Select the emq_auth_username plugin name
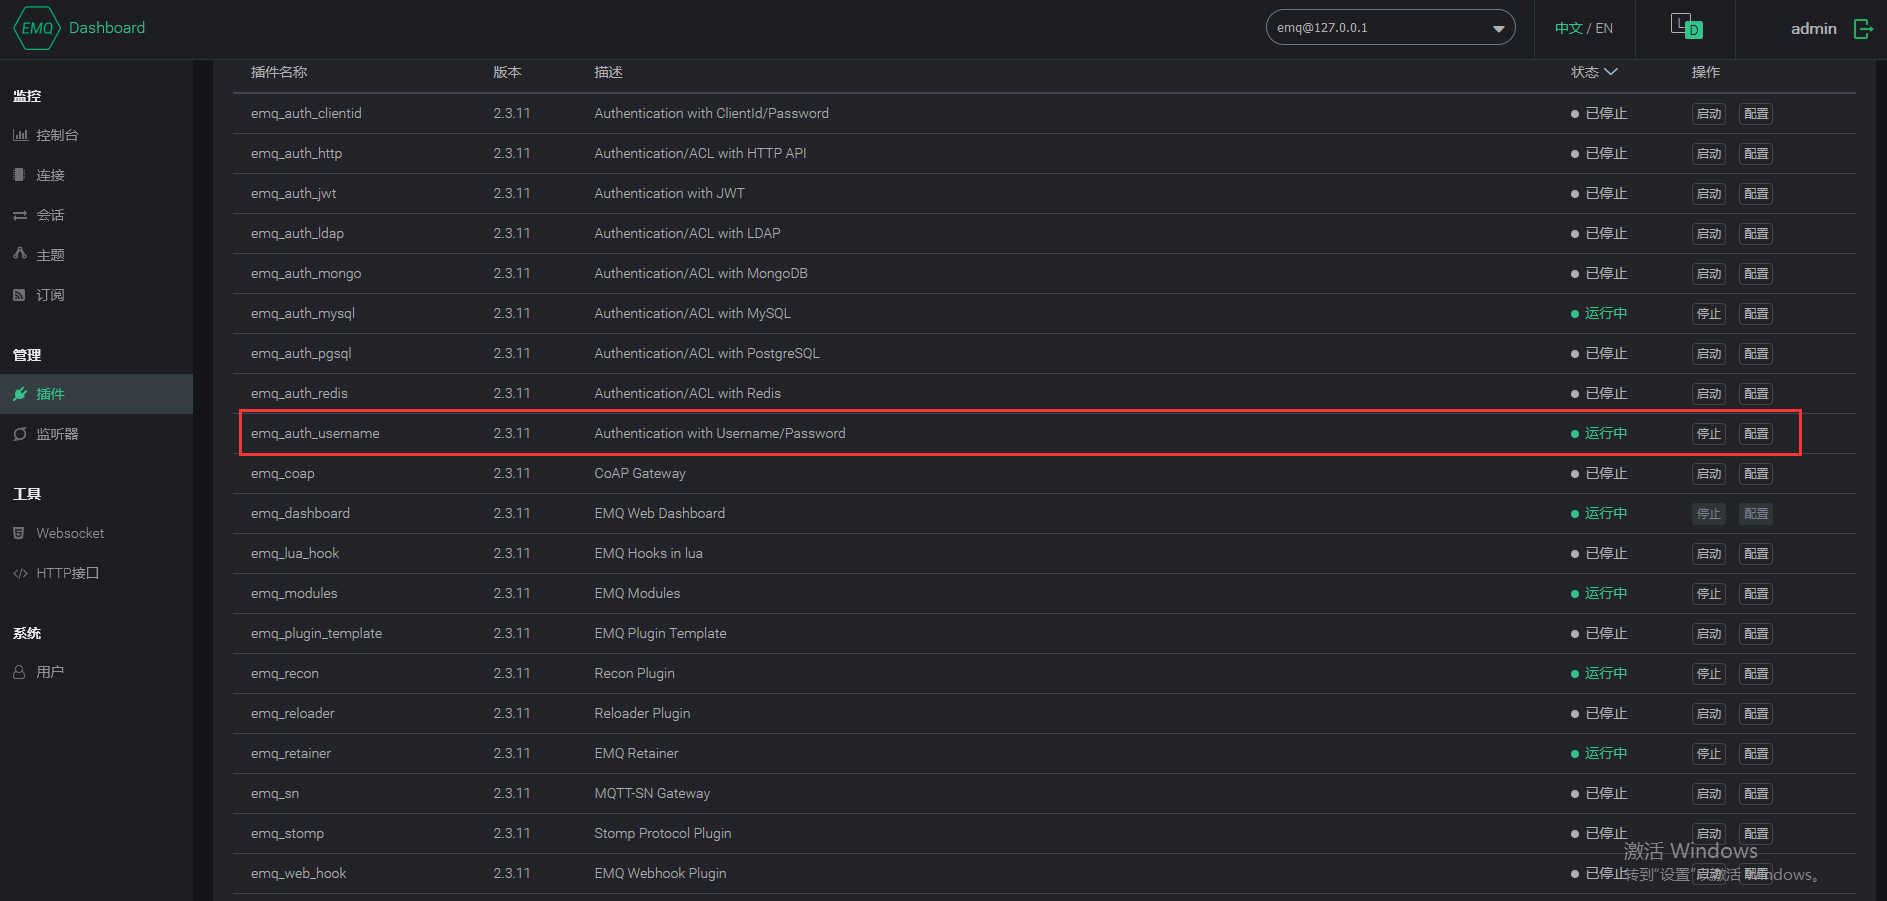Viewport: 1887px width, 901px height. tap(315, 433)
